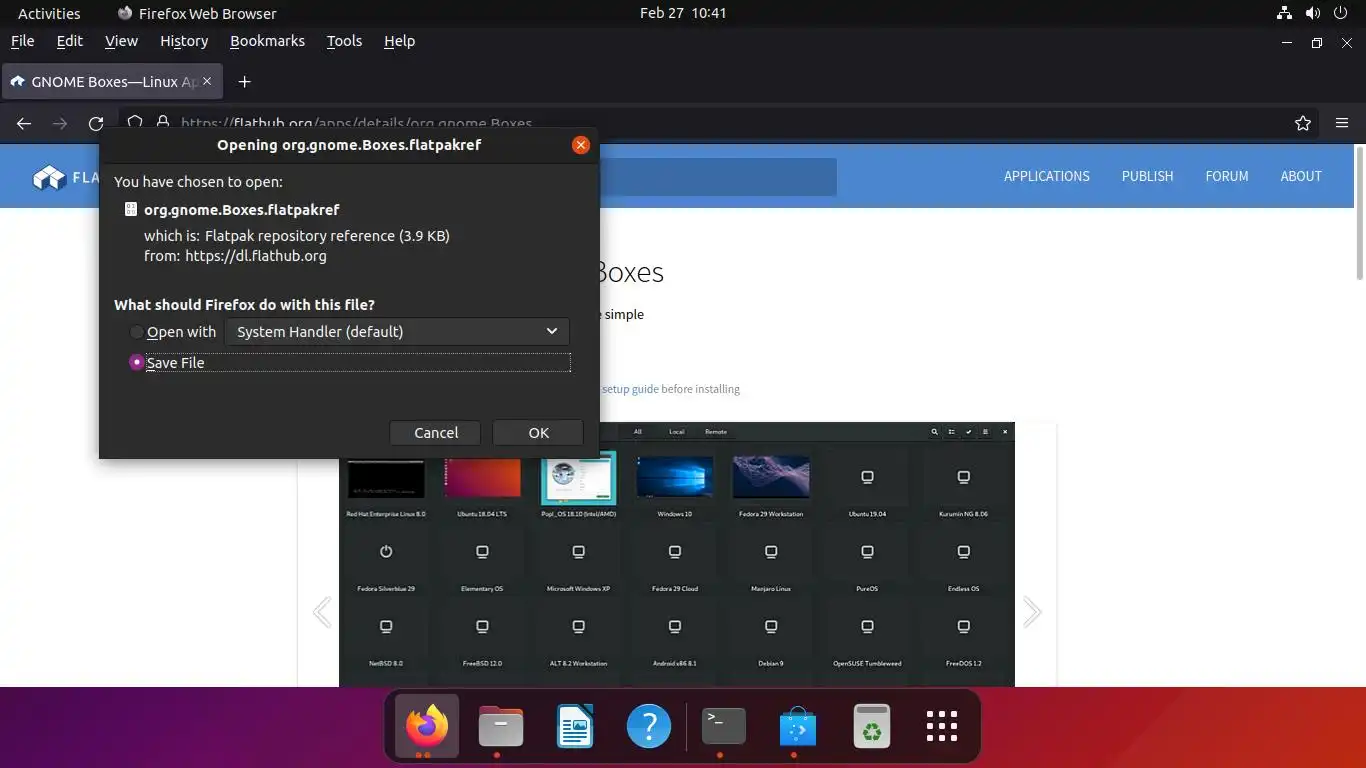
Task: Open the History menu
Action: pyautogui.click(x=184, y=41)
